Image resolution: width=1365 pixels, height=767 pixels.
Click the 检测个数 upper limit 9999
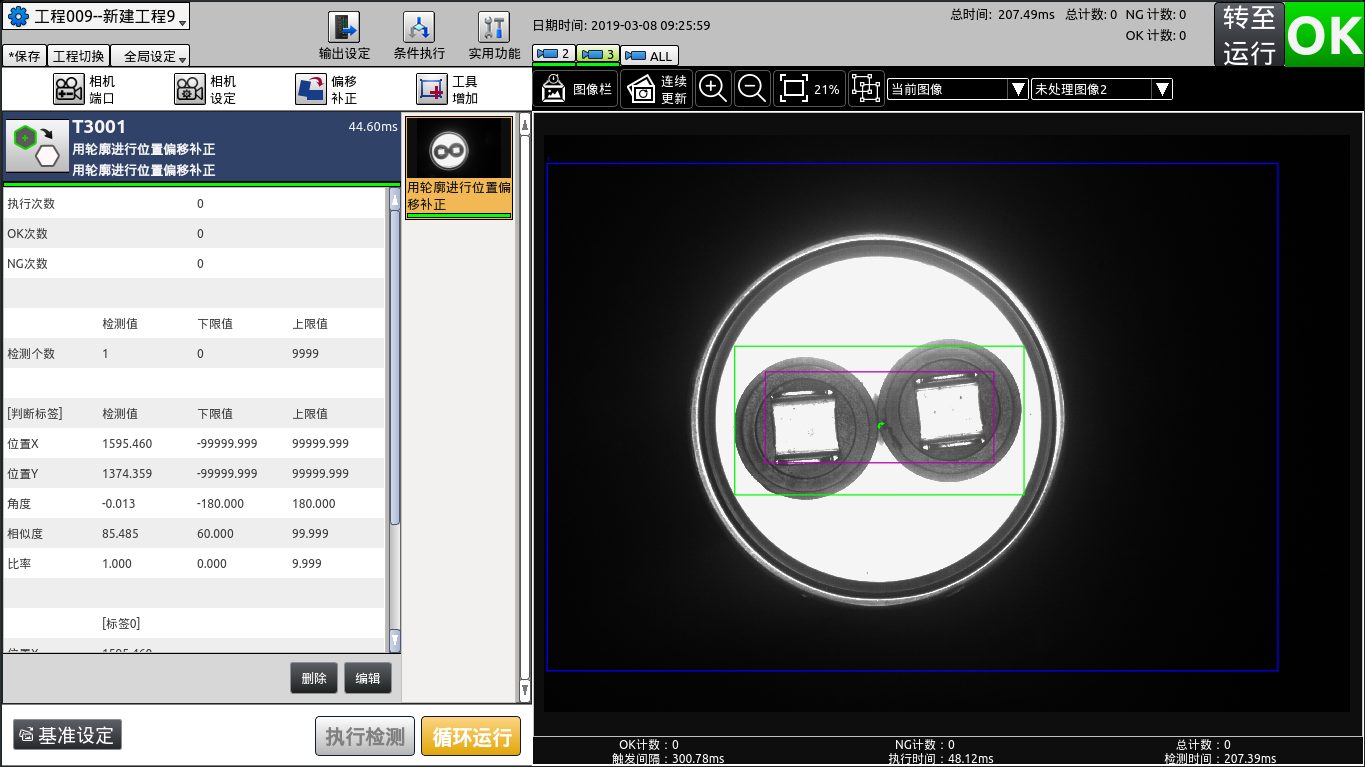click(305, 354)
